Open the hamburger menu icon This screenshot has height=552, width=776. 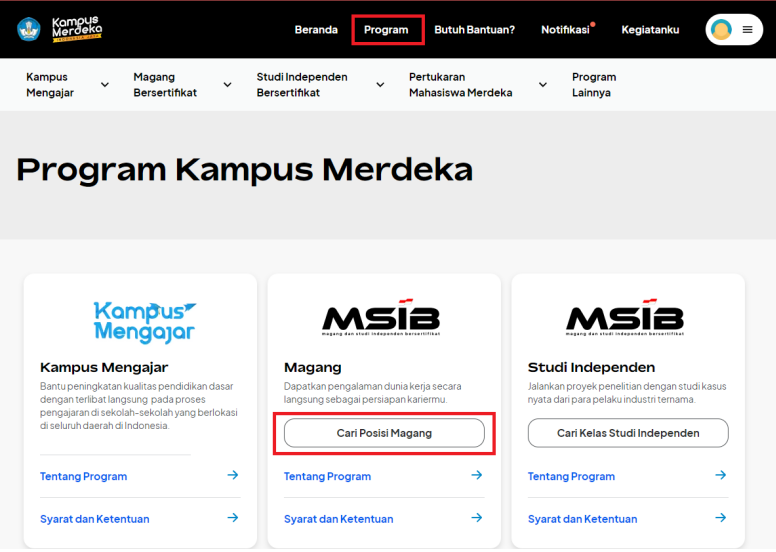pos(747,30)
